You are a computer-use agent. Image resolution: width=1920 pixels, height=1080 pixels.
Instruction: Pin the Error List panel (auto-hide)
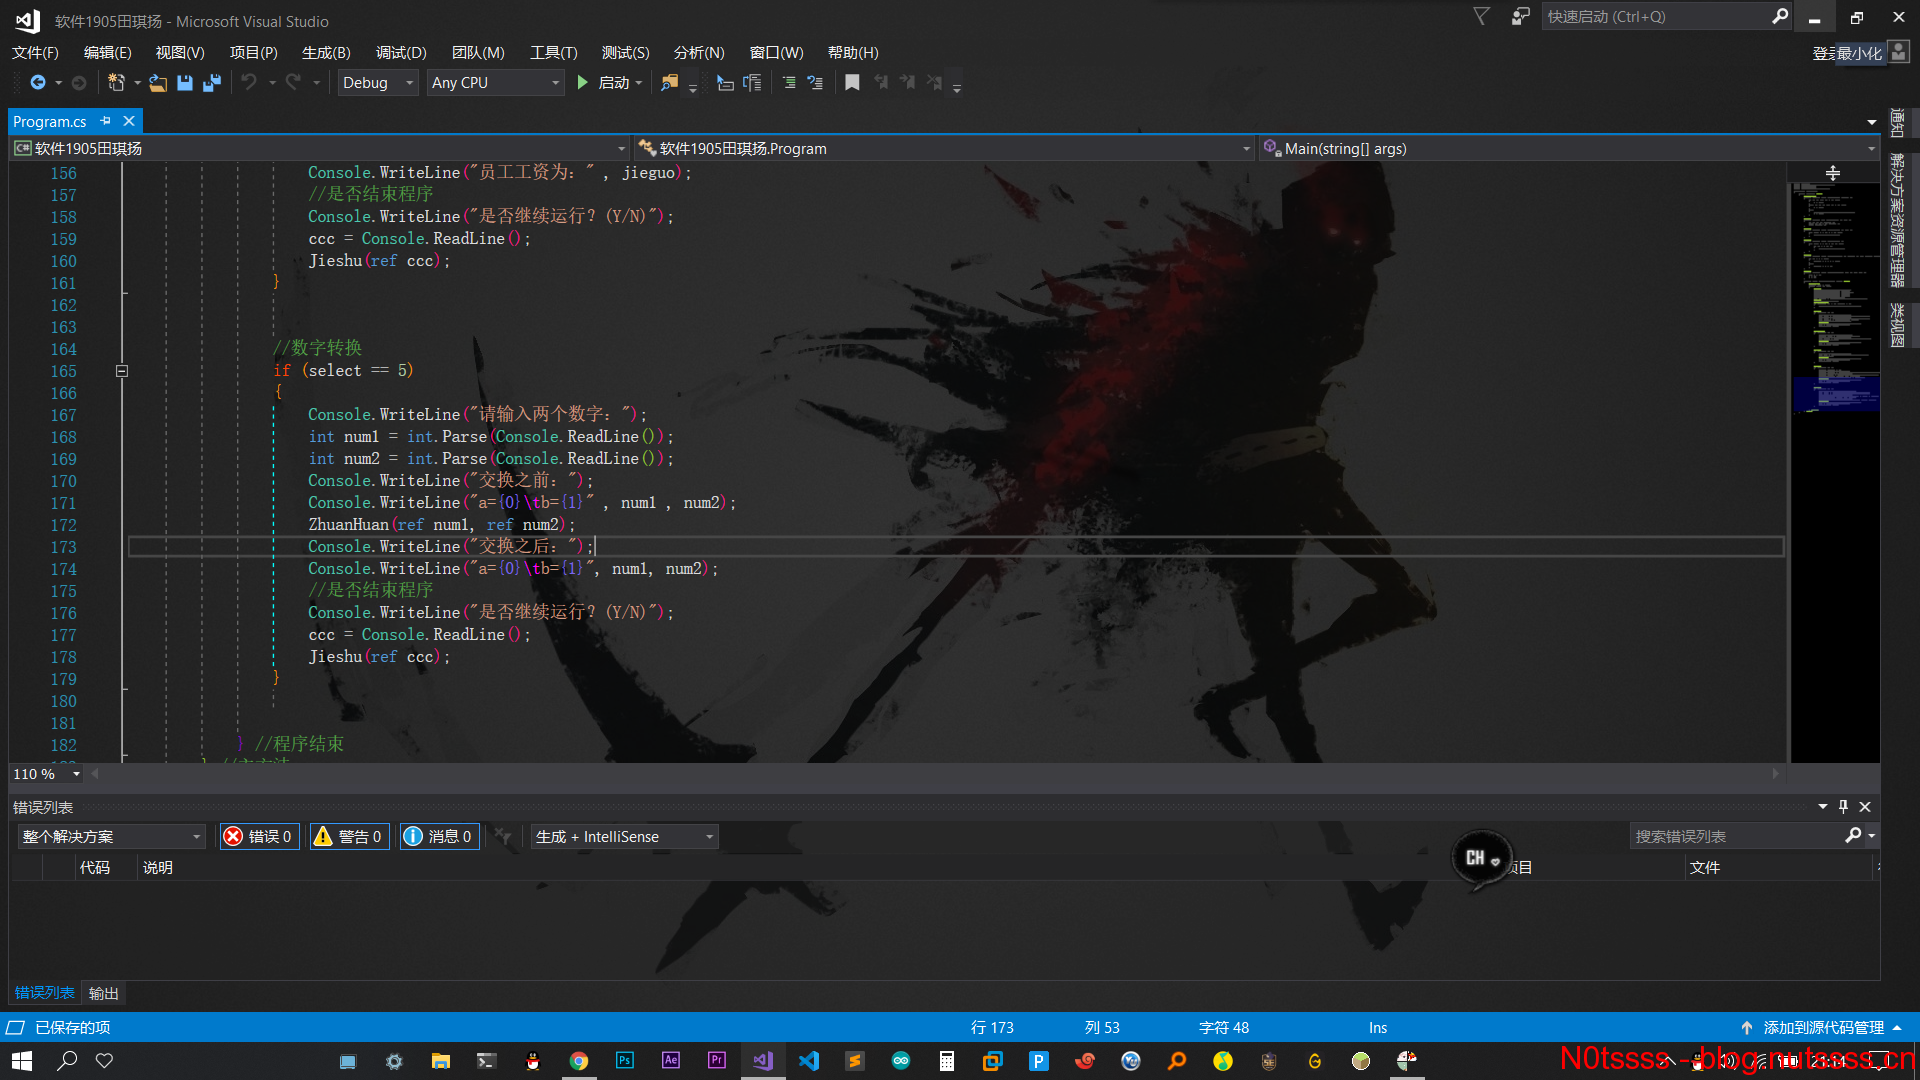1843,807
